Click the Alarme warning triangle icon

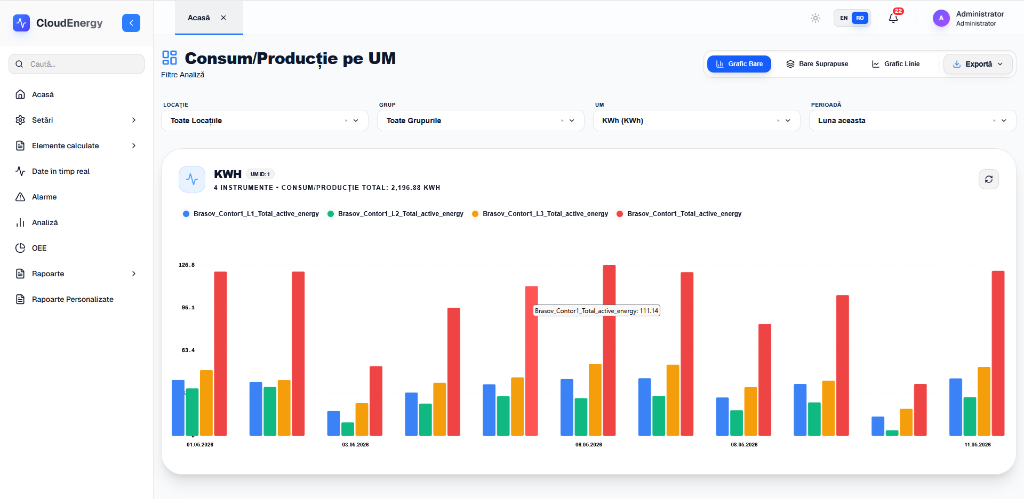20,197
